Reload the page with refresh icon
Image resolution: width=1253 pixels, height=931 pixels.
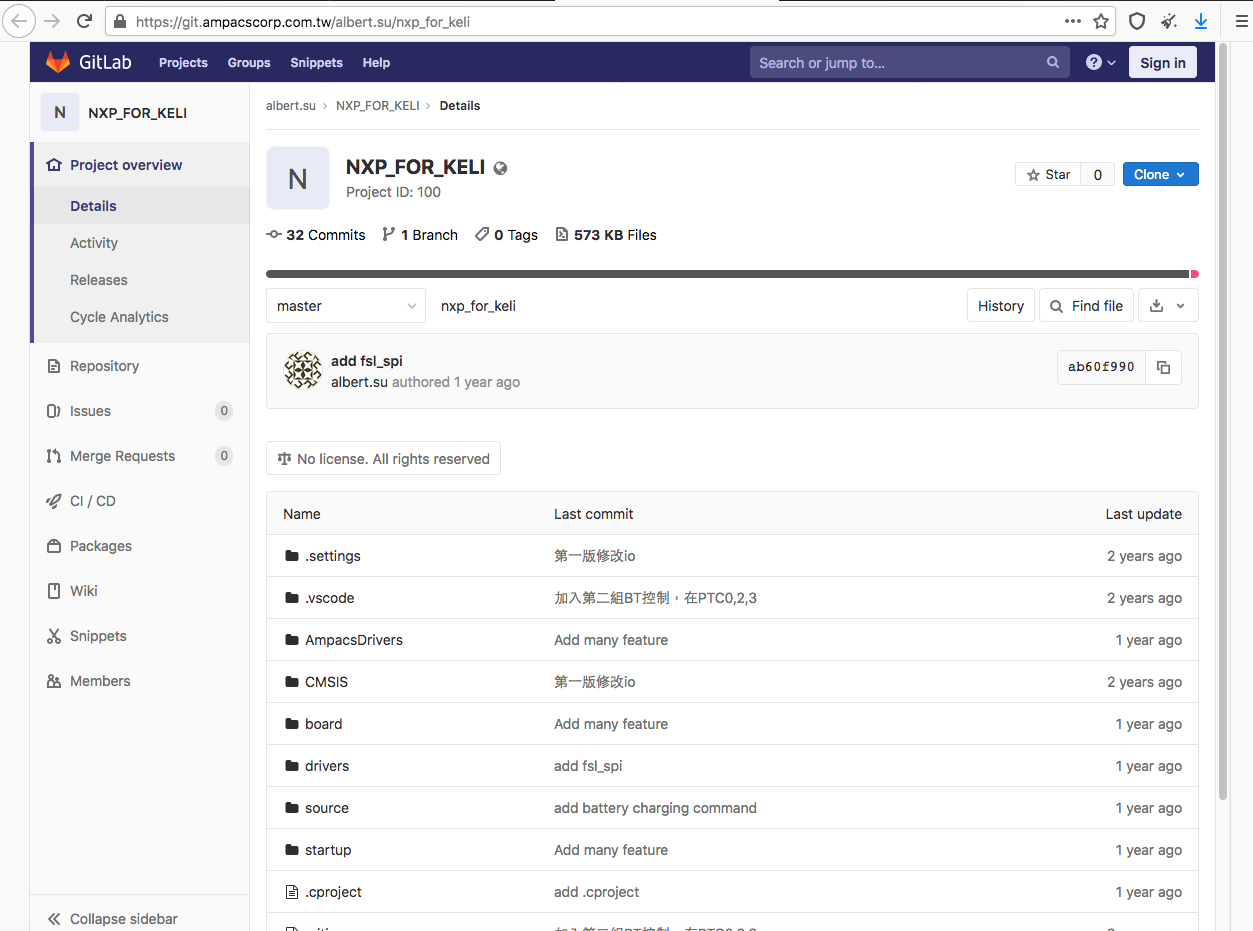(x=85, y=21)
